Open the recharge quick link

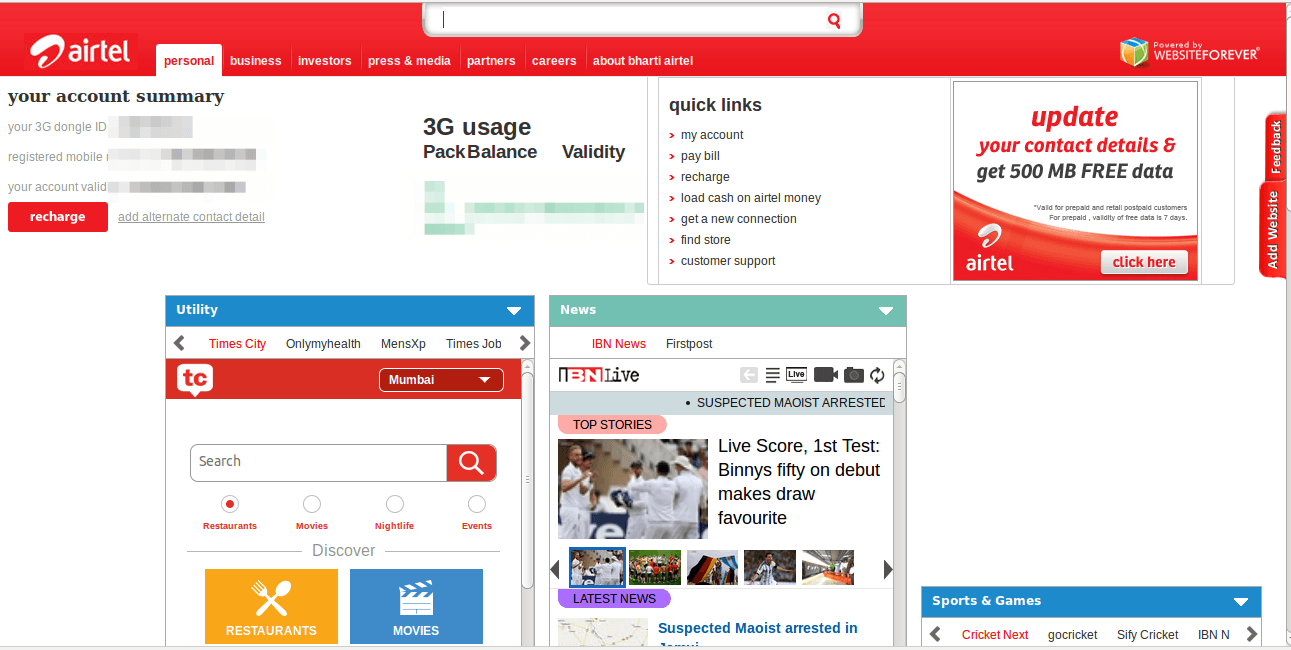(x=705, y=177)
